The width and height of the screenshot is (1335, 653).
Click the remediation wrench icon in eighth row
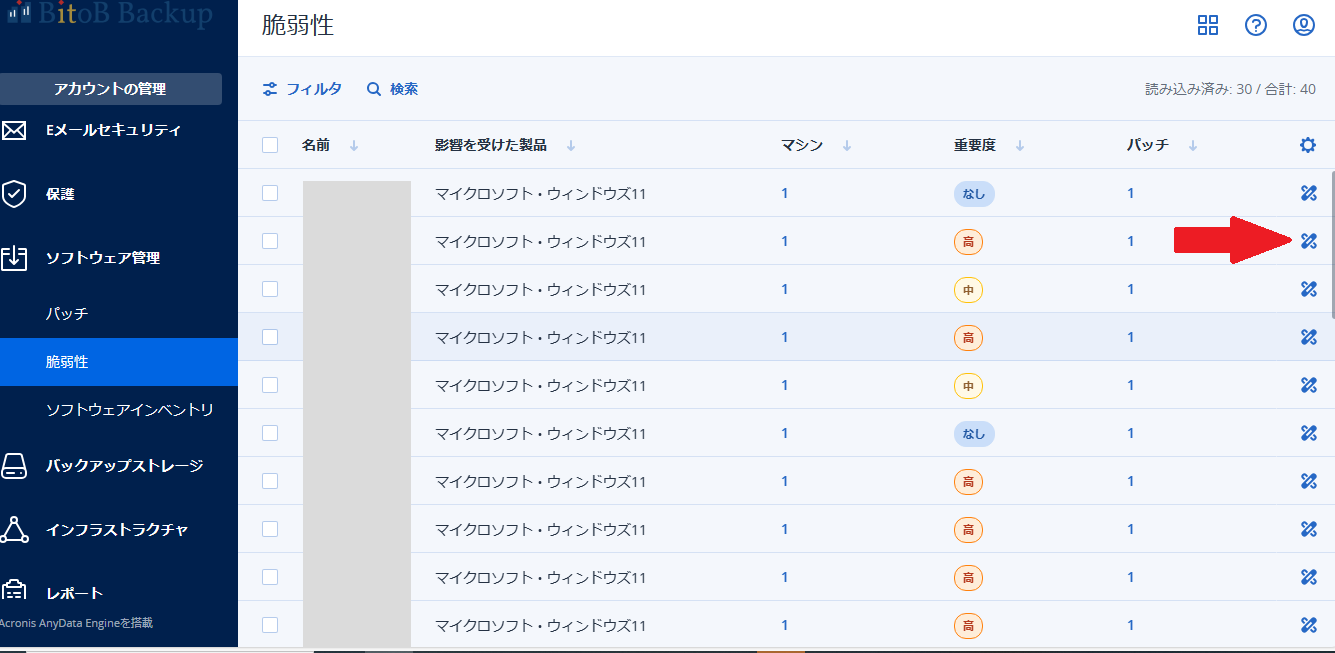click(x=1308, y=529)
